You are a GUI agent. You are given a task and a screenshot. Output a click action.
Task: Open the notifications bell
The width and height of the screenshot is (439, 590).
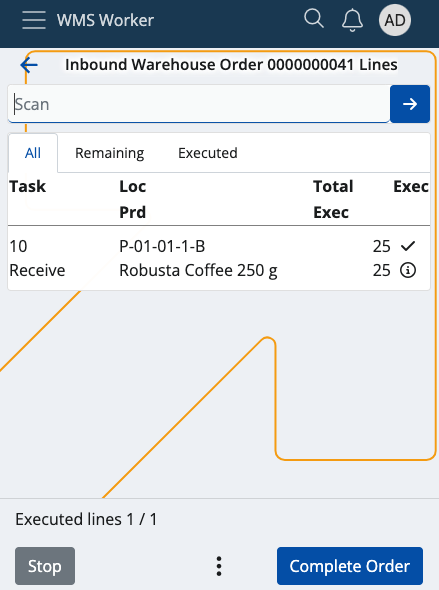point(352,20)
